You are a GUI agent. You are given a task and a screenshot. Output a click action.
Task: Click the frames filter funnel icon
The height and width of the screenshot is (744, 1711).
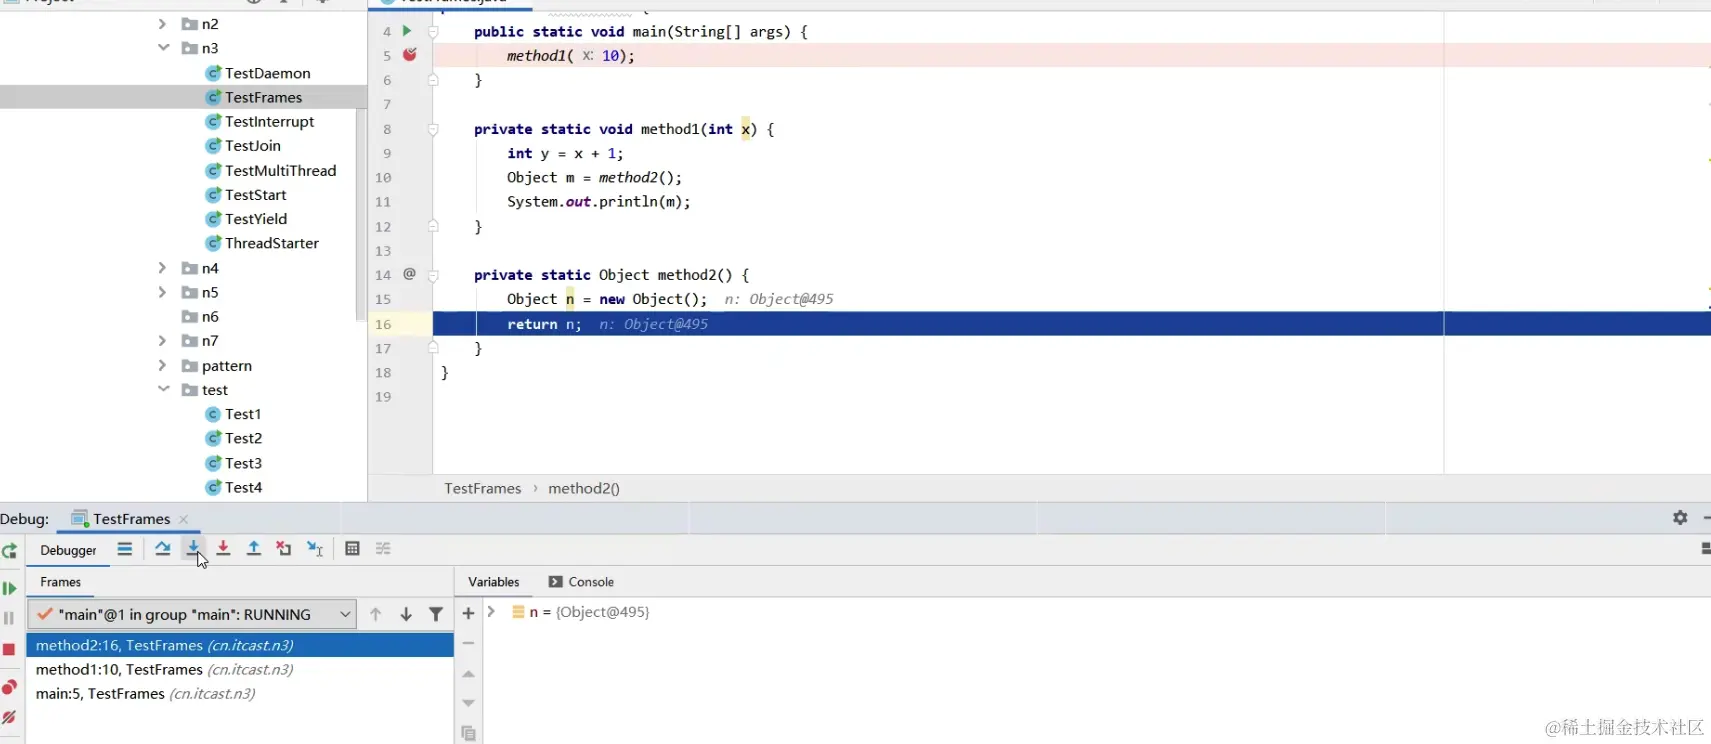tap(436, 614)
